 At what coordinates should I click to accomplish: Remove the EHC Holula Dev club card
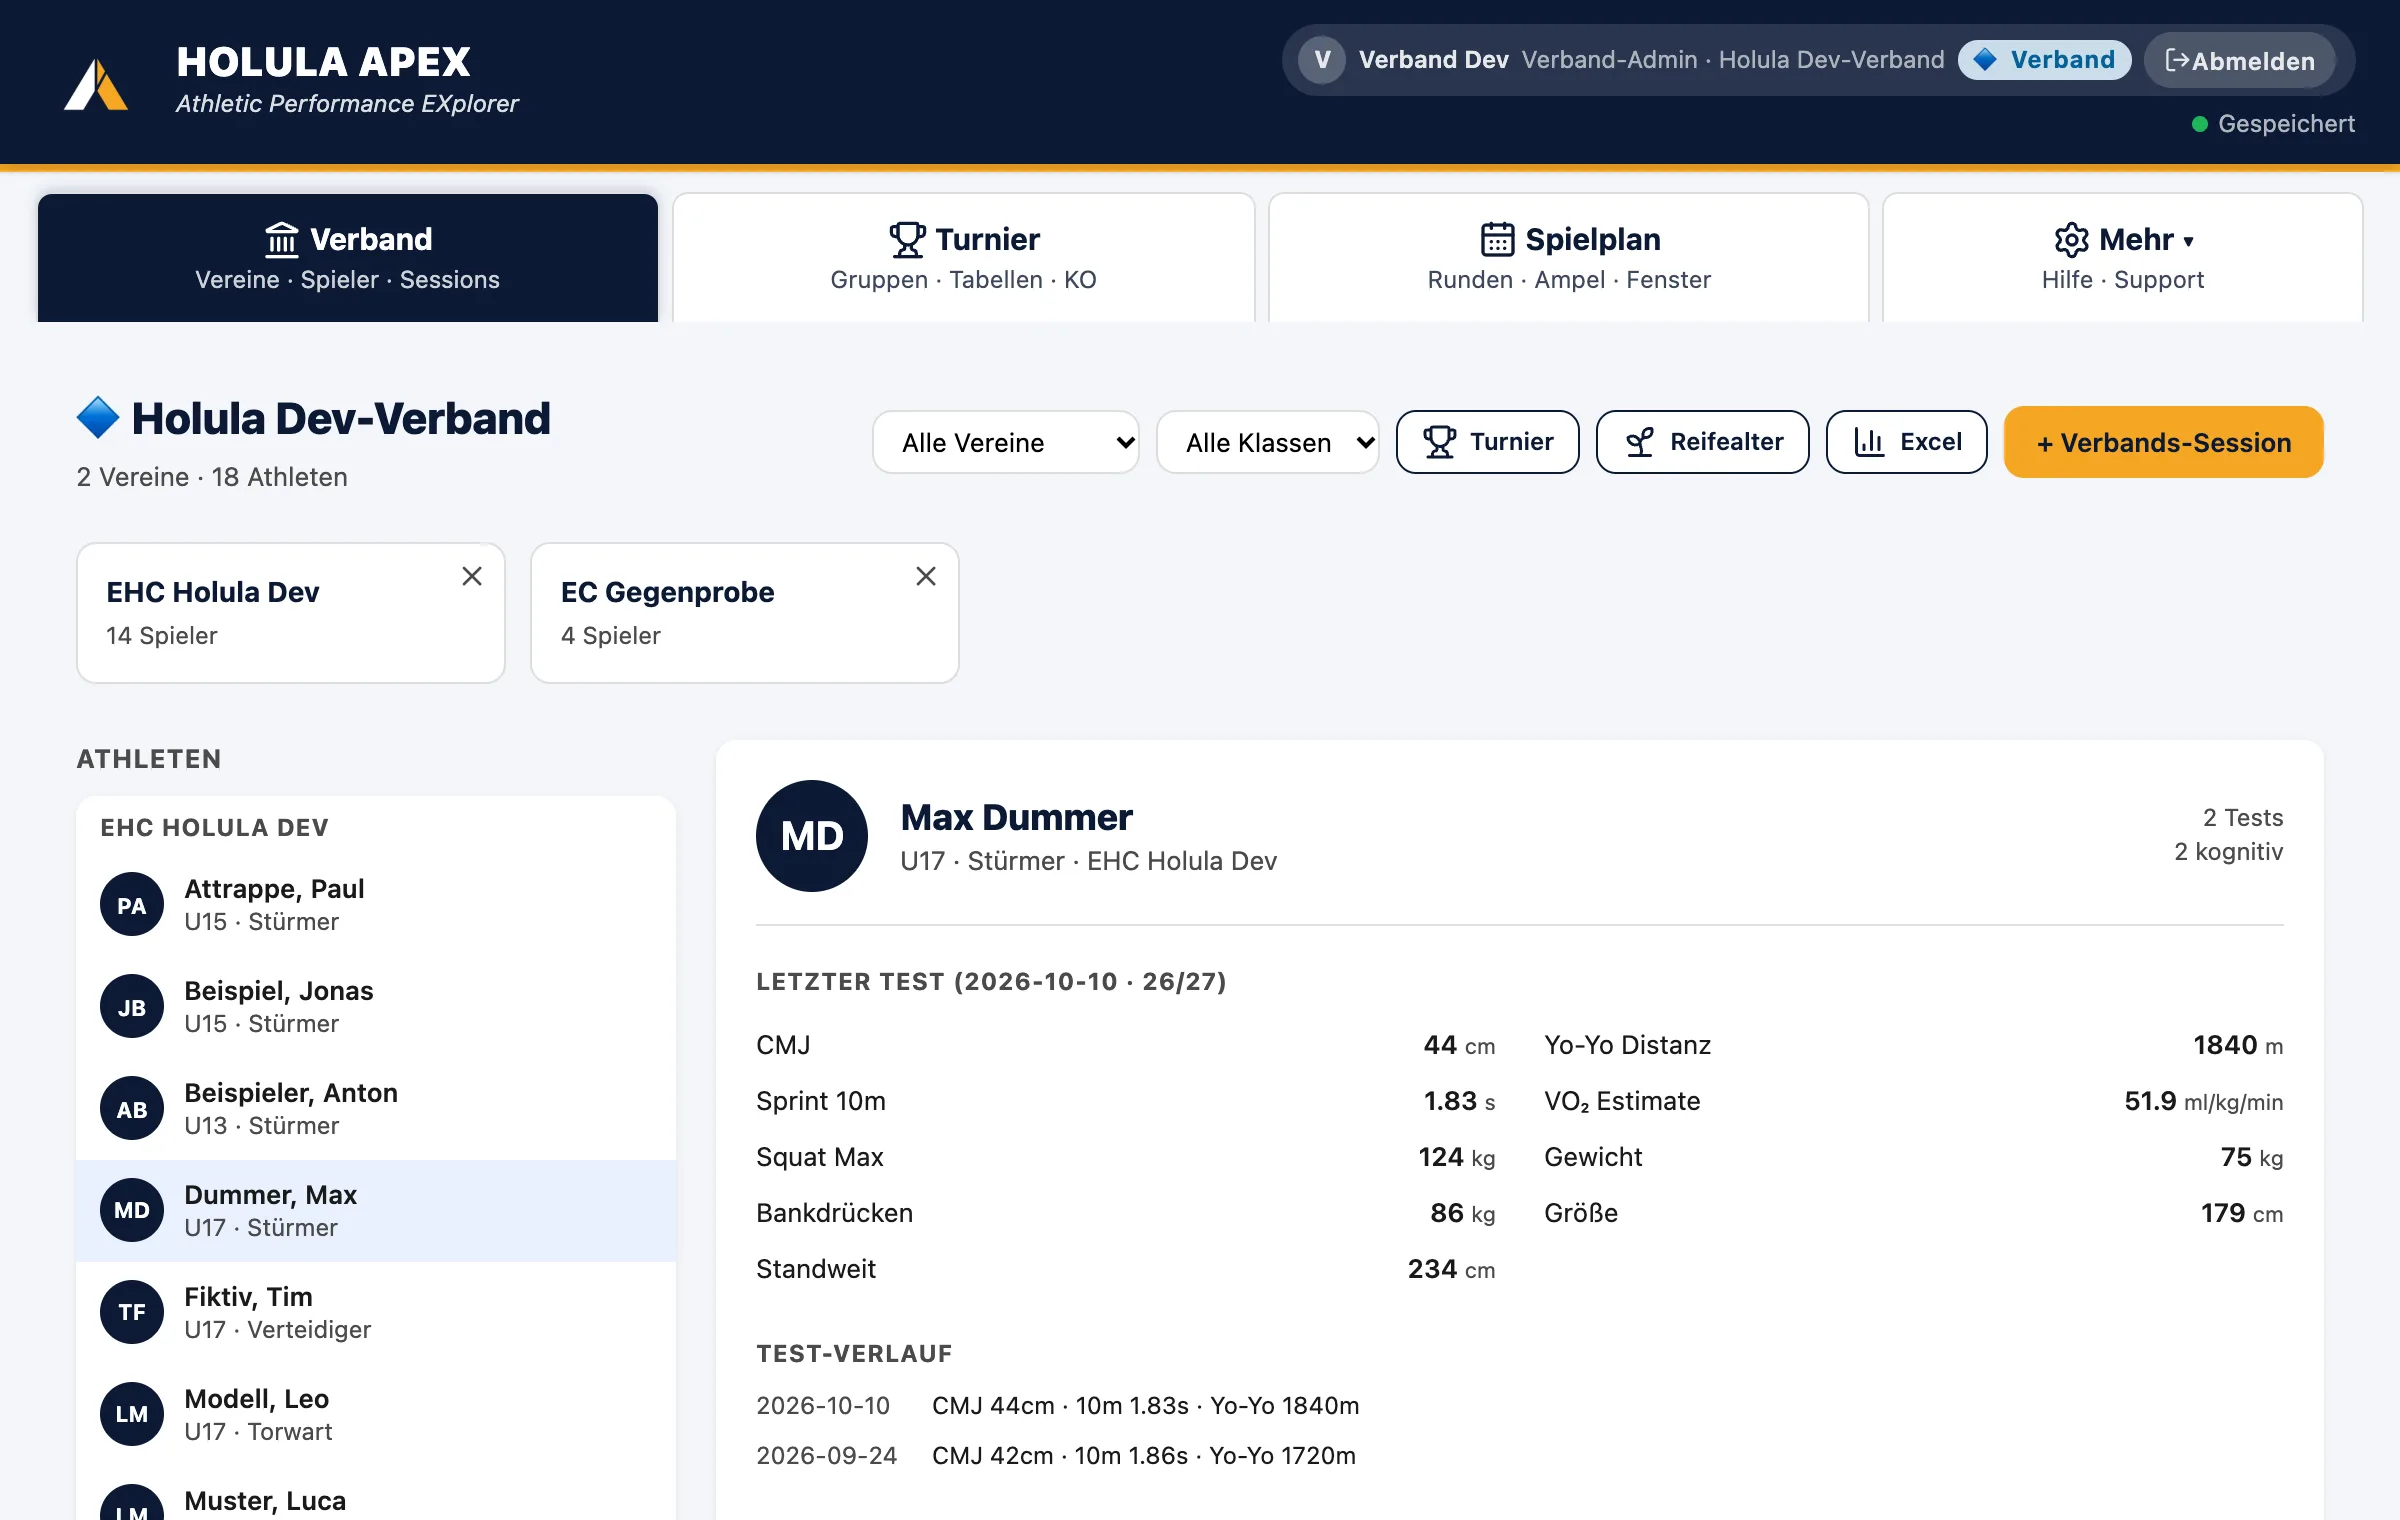click(x=472, y=576)
